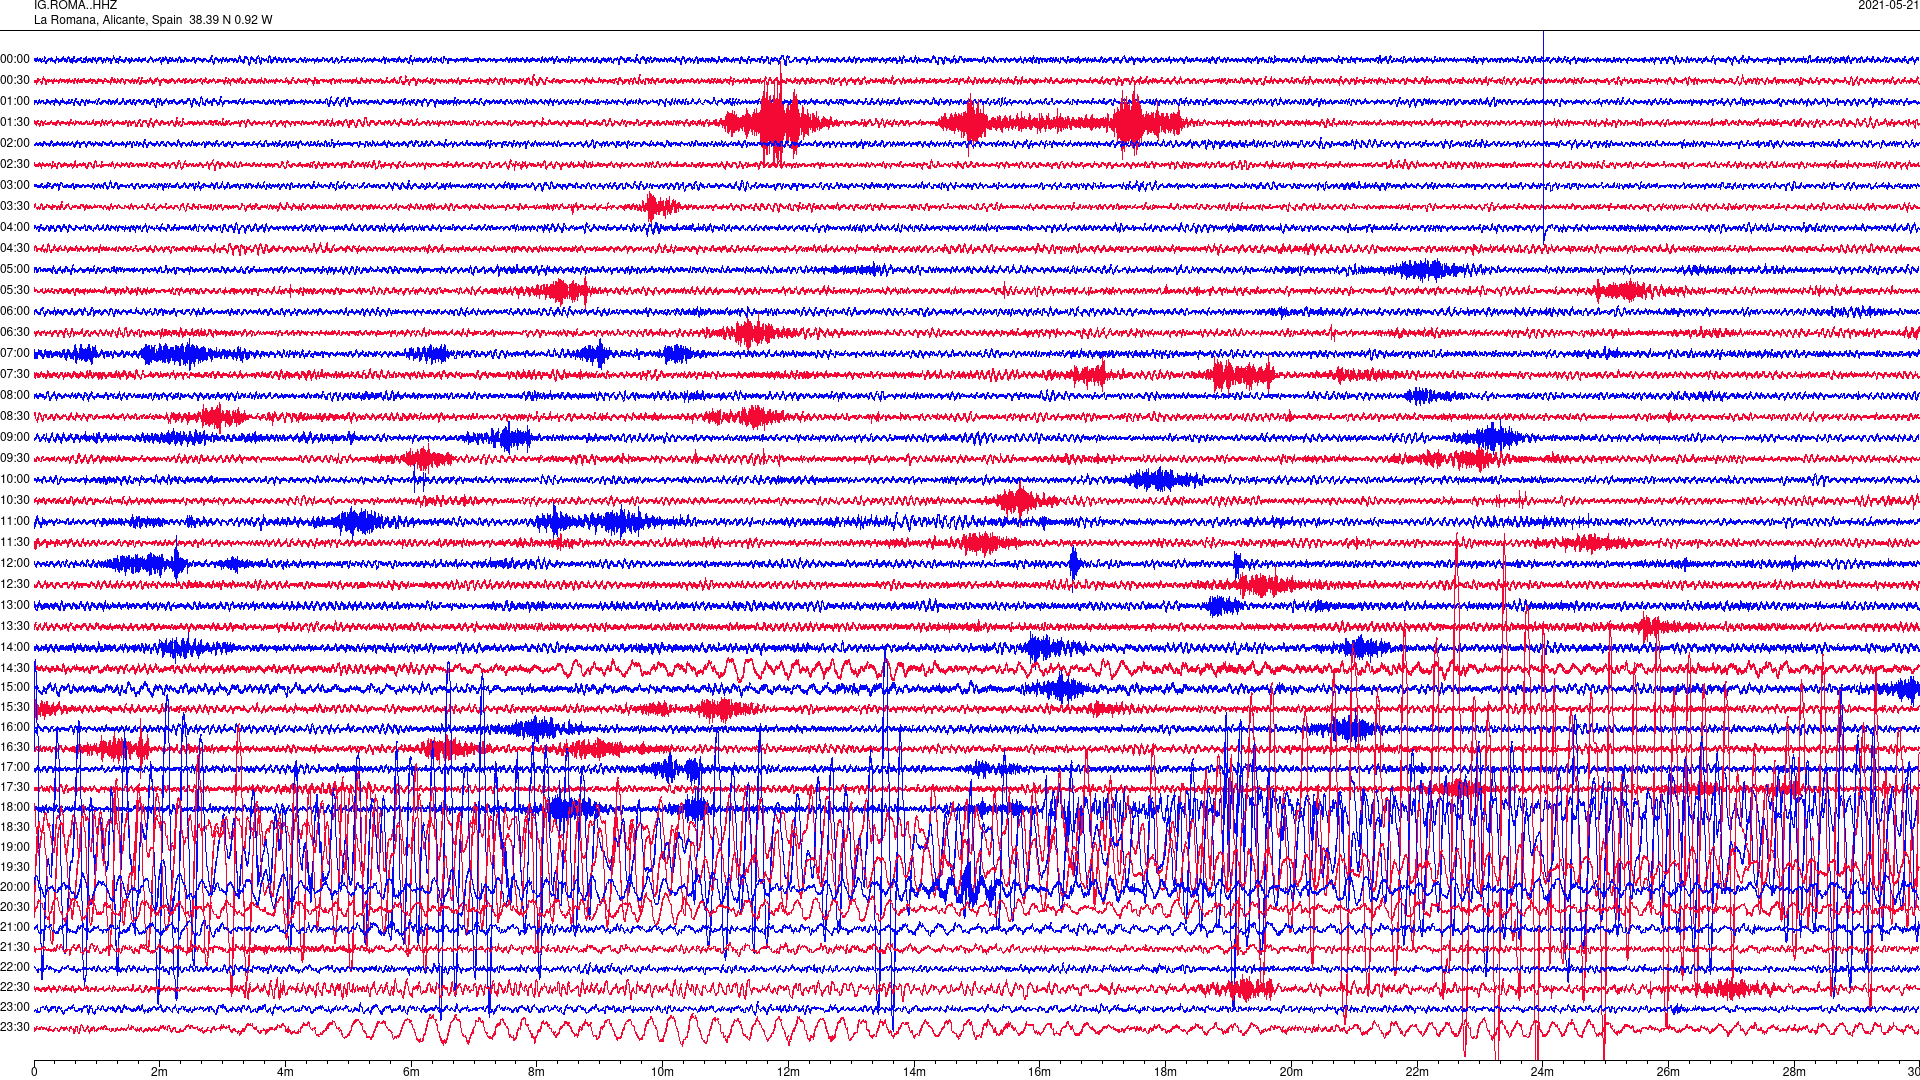Select the 13:00 trace time label

(x=15, y=605)
